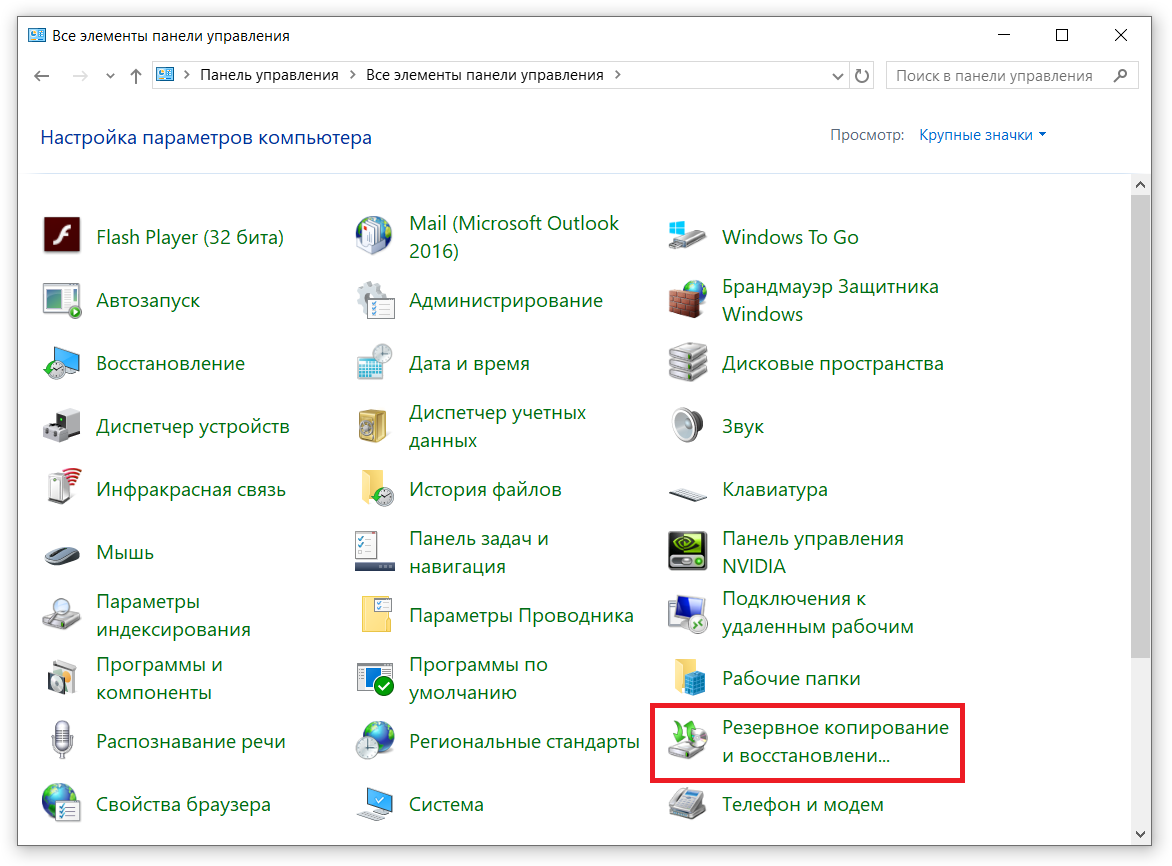The height and width of the screenshot is (866, 1172).
Task: Click the Региональные стандарты globe icon
Action: click(x=375, y=740)
